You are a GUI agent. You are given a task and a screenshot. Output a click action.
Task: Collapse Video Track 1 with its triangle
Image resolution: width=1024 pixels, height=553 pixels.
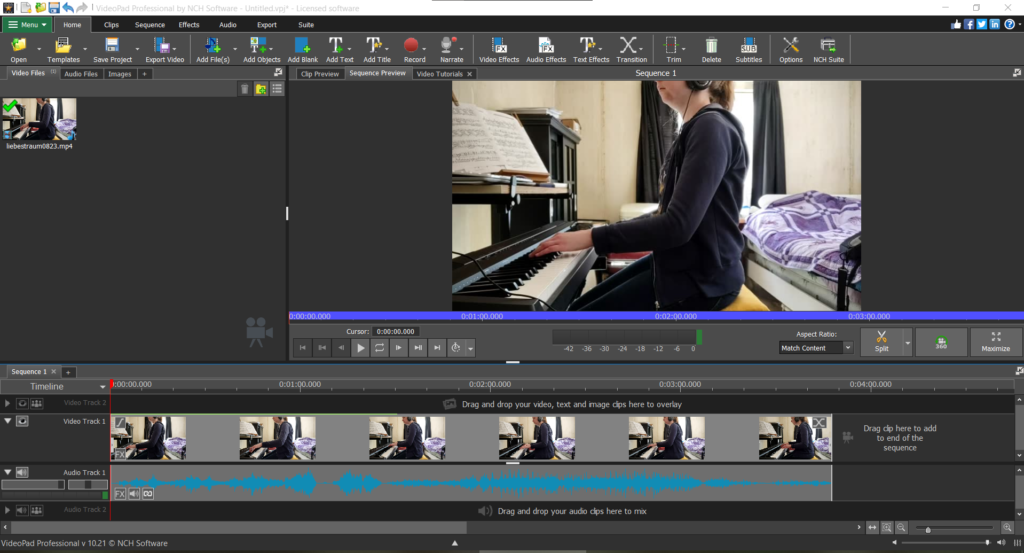(8, 422)
